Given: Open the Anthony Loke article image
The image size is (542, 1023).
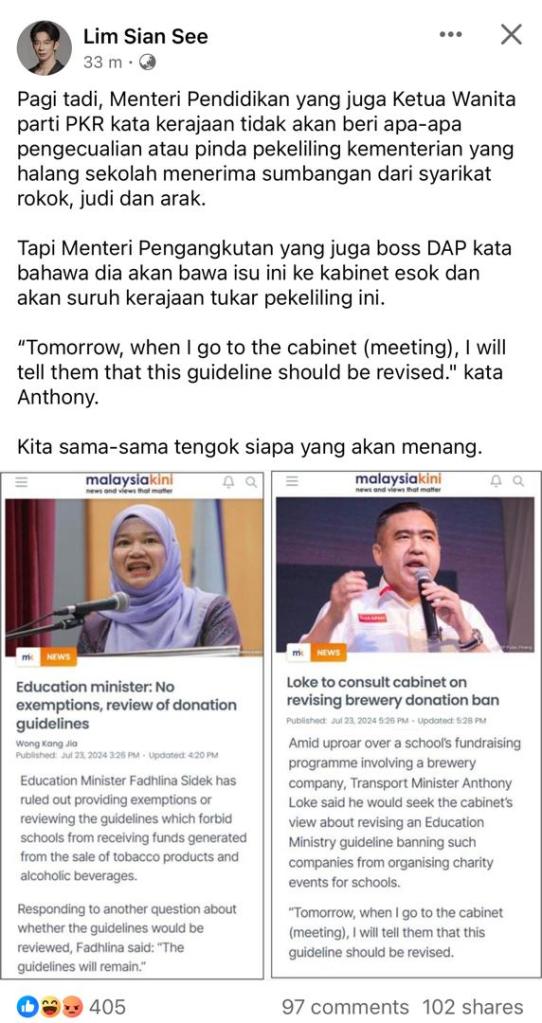Looking at the screenshot, I should coord(404,574).
